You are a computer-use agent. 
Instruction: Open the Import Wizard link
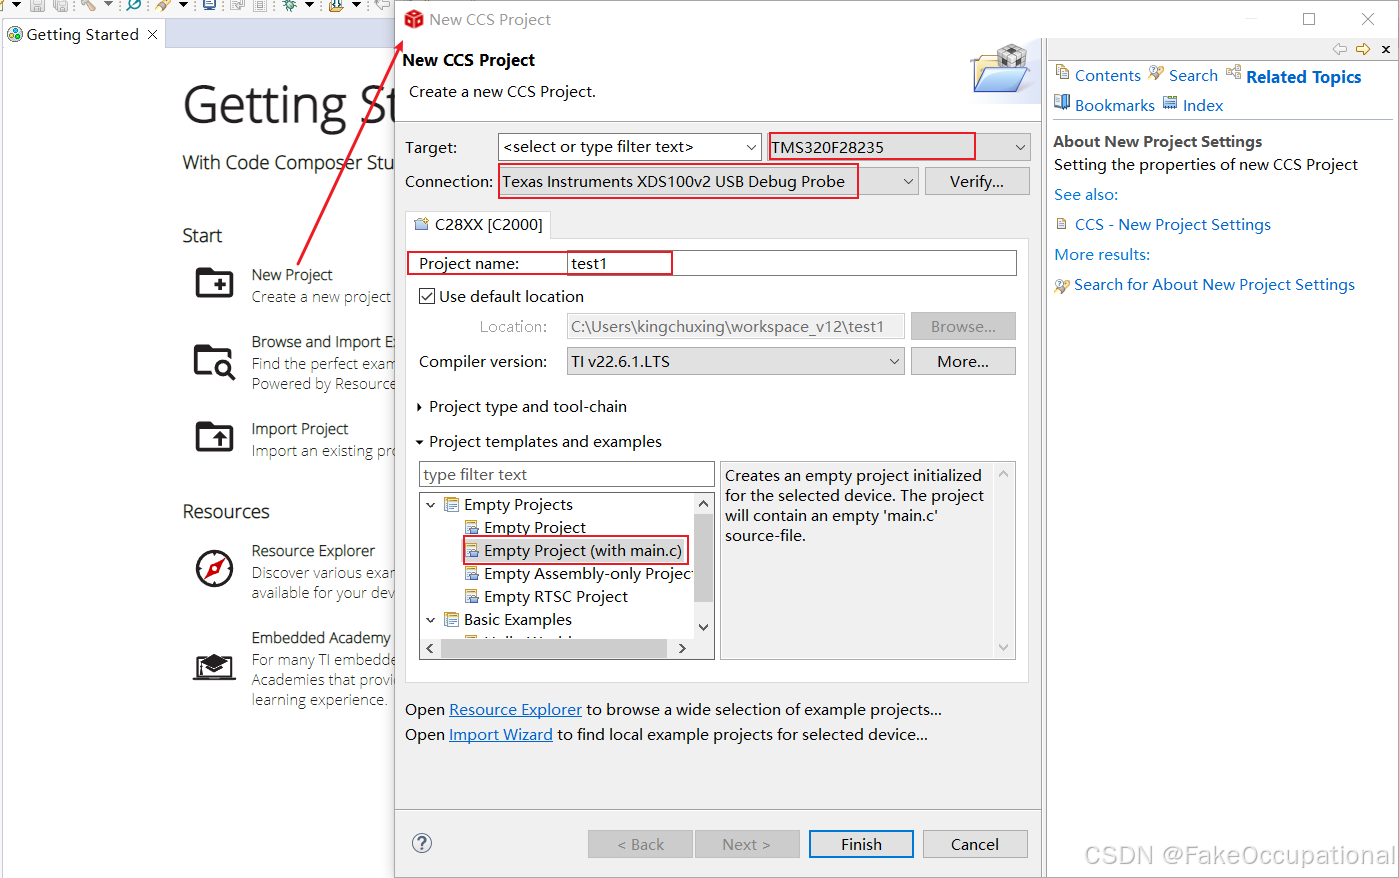(x=500, y=734)
